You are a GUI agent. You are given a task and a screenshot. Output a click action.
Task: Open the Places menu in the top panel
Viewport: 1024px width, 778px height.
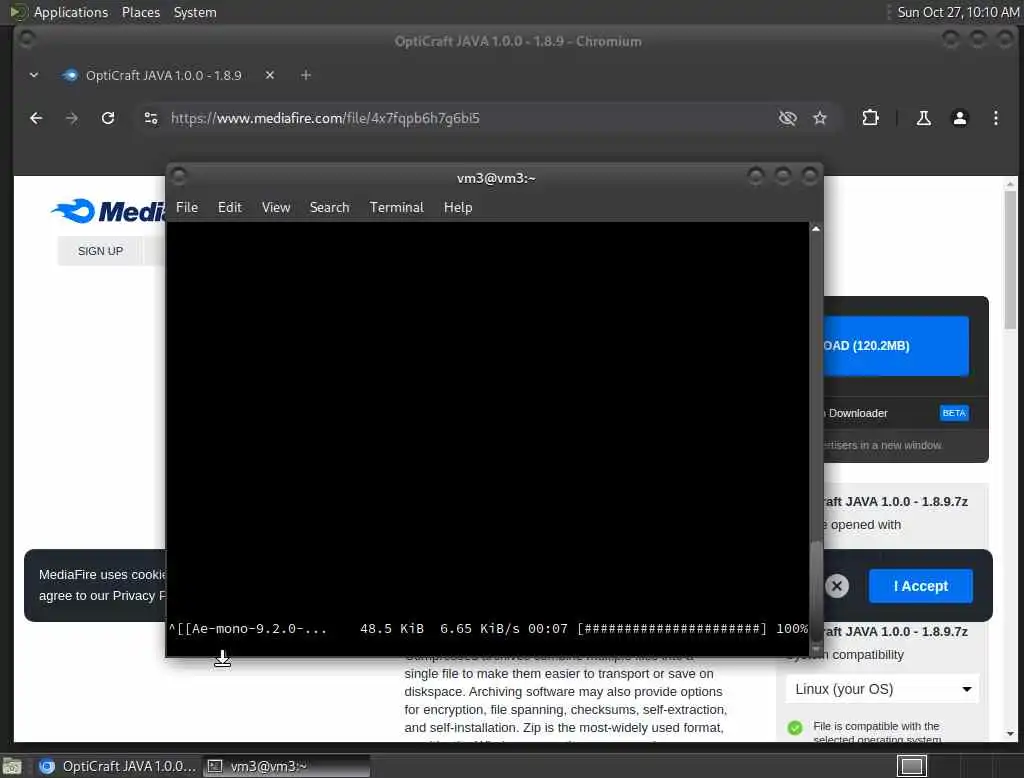pos(140,12)
